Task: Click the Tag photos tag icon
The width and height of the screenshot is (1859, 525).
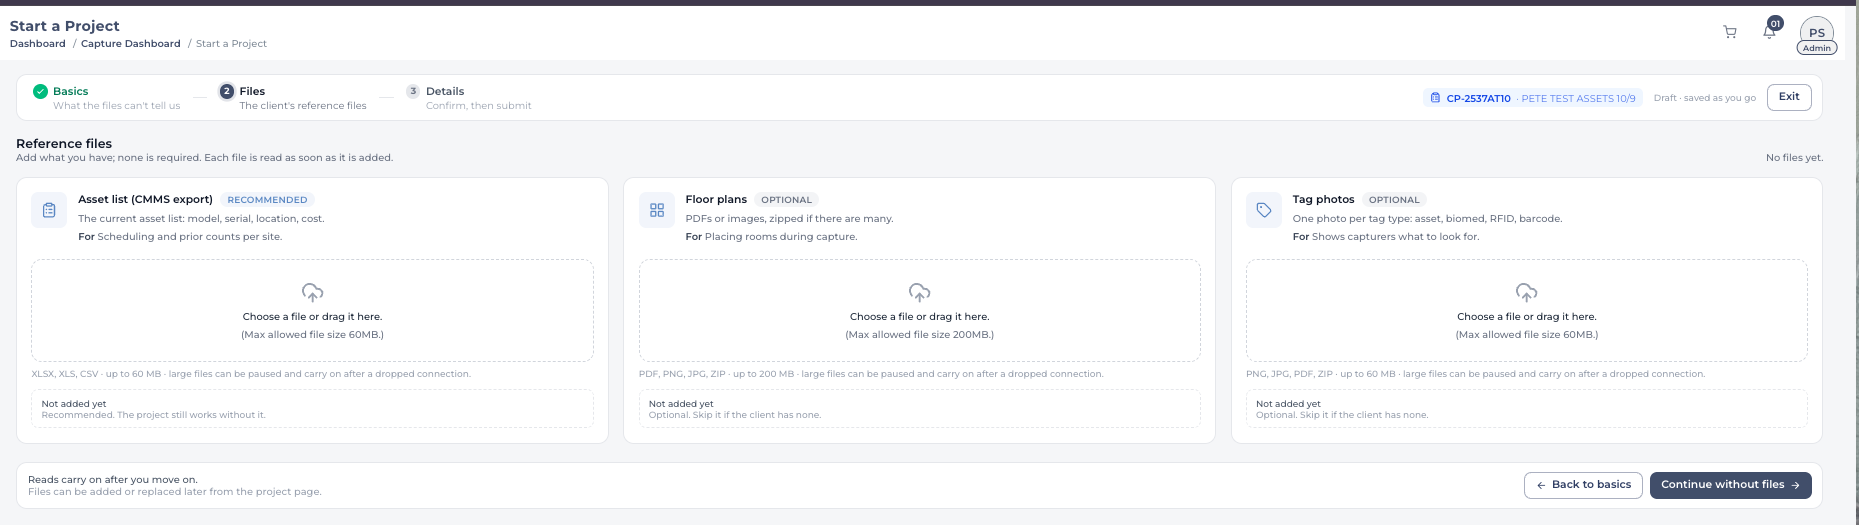Action: [1264, 210]
